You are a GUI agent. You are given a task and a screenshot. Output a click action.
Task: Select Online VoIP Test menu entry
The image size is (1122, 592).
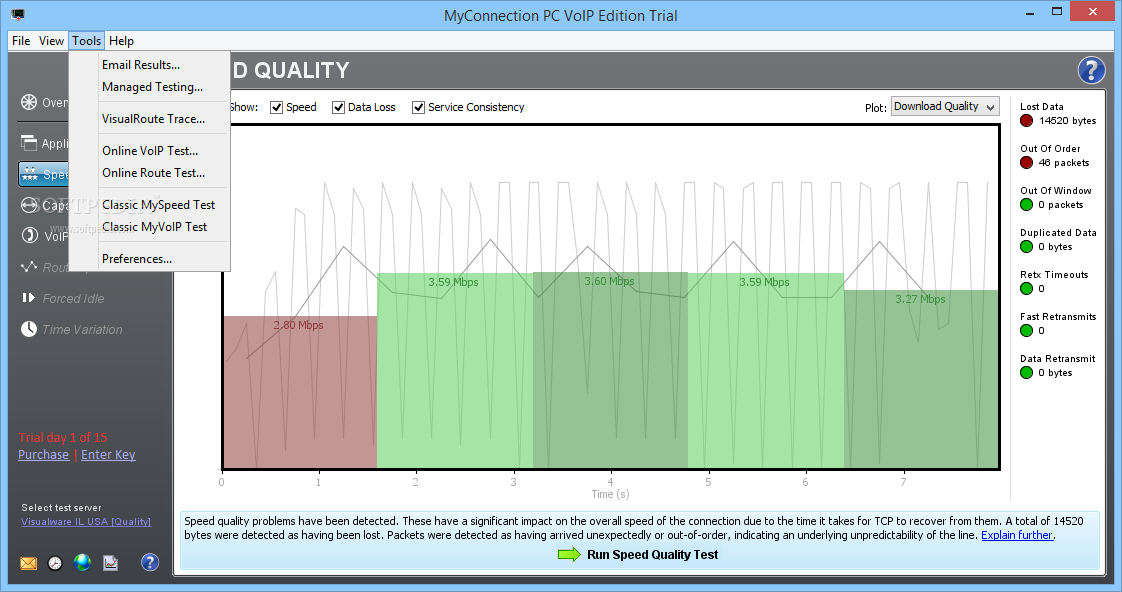150,150
